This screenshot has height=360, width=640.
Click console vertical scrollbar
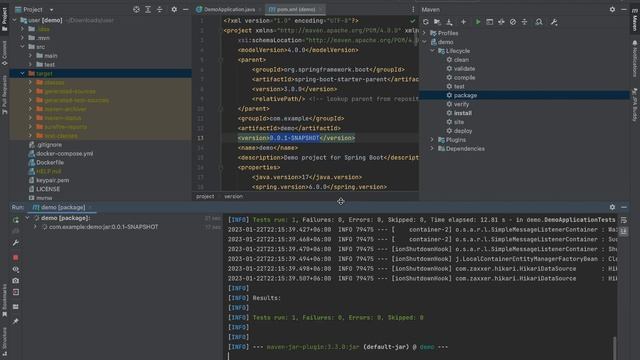(x=614, y=348)
